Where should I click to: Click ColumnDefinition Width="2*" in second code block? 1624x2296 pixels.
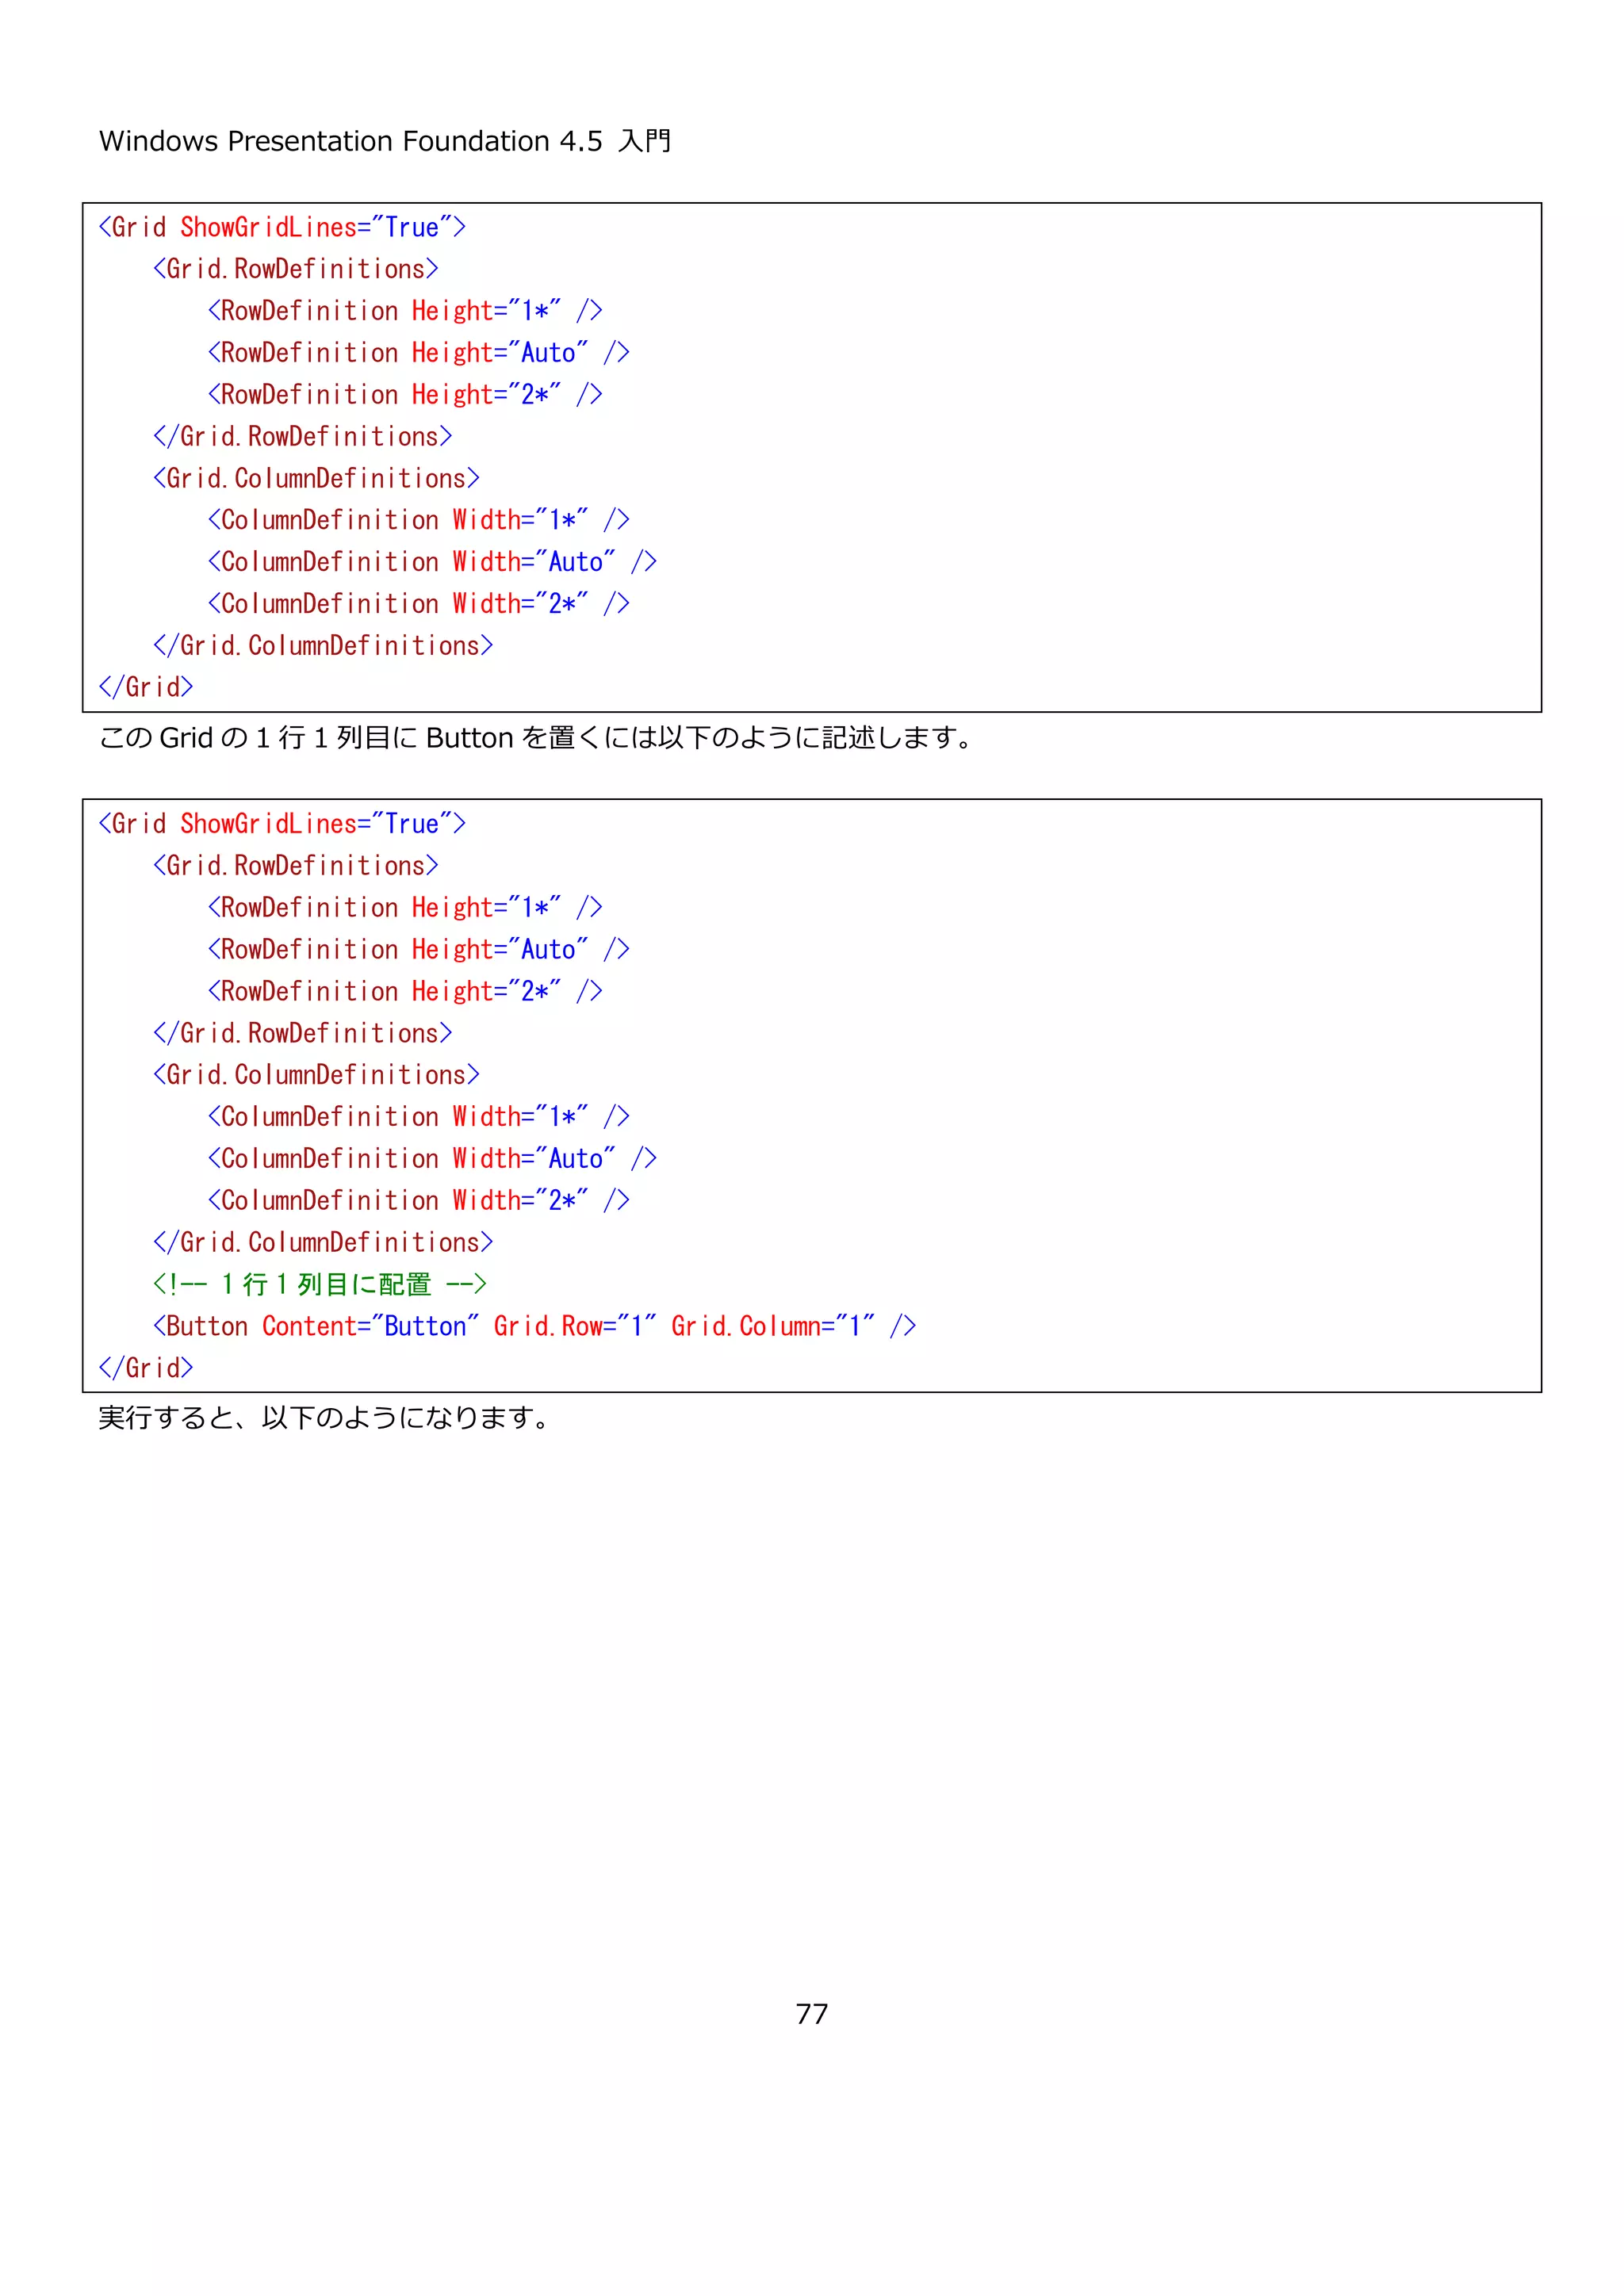418,1200
